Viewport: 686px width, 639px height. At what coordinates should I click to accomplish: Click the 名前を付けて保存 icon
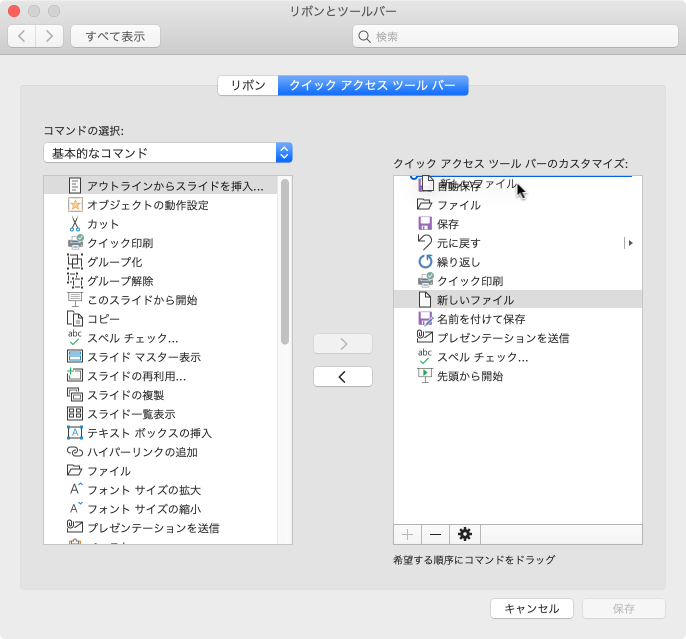pos(424,319)
